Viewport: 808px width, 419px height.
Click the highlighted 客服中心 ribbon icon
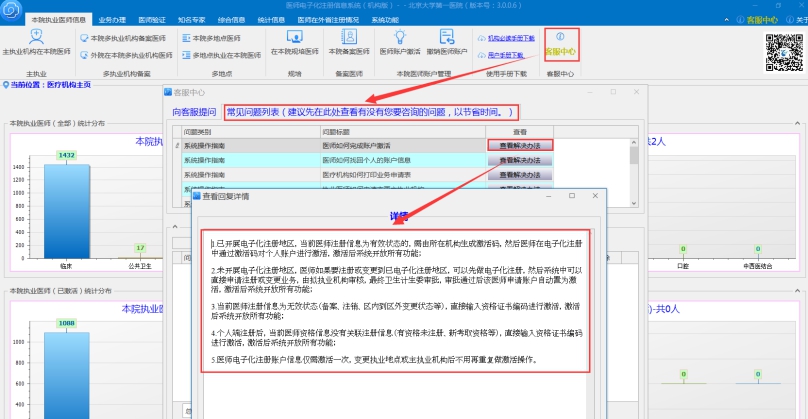(559, 43)
